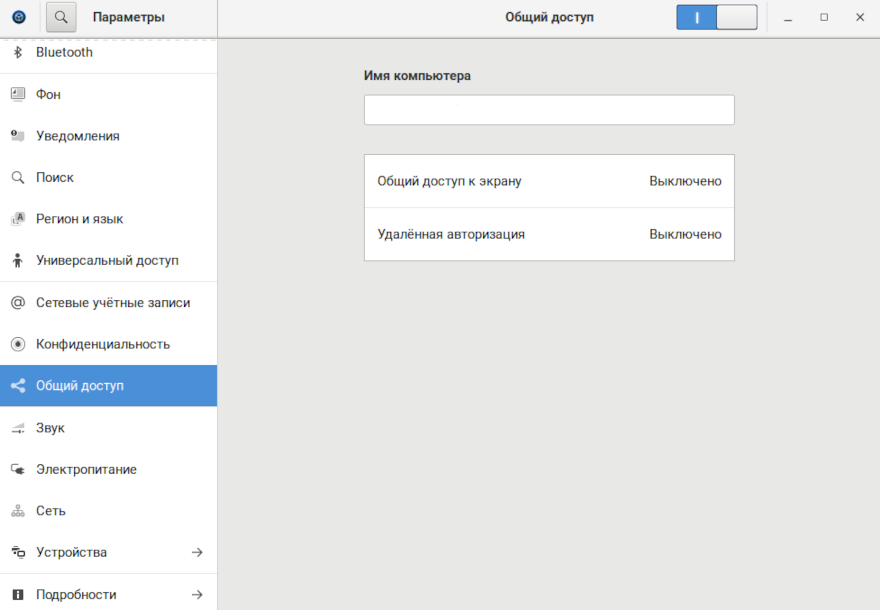Open the Фон settings panel
Screen dimensions: 880x610
coord(48,94)
